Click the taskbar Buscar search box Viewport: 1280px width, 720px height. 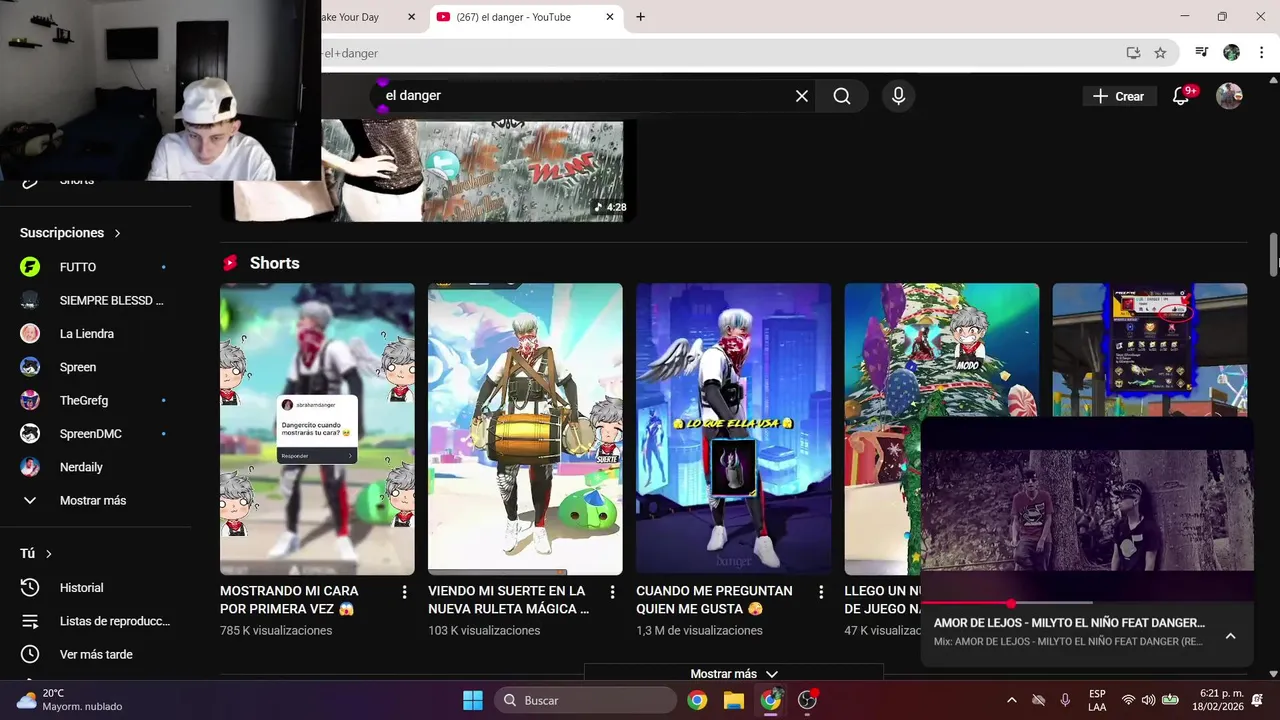point(587,700)
